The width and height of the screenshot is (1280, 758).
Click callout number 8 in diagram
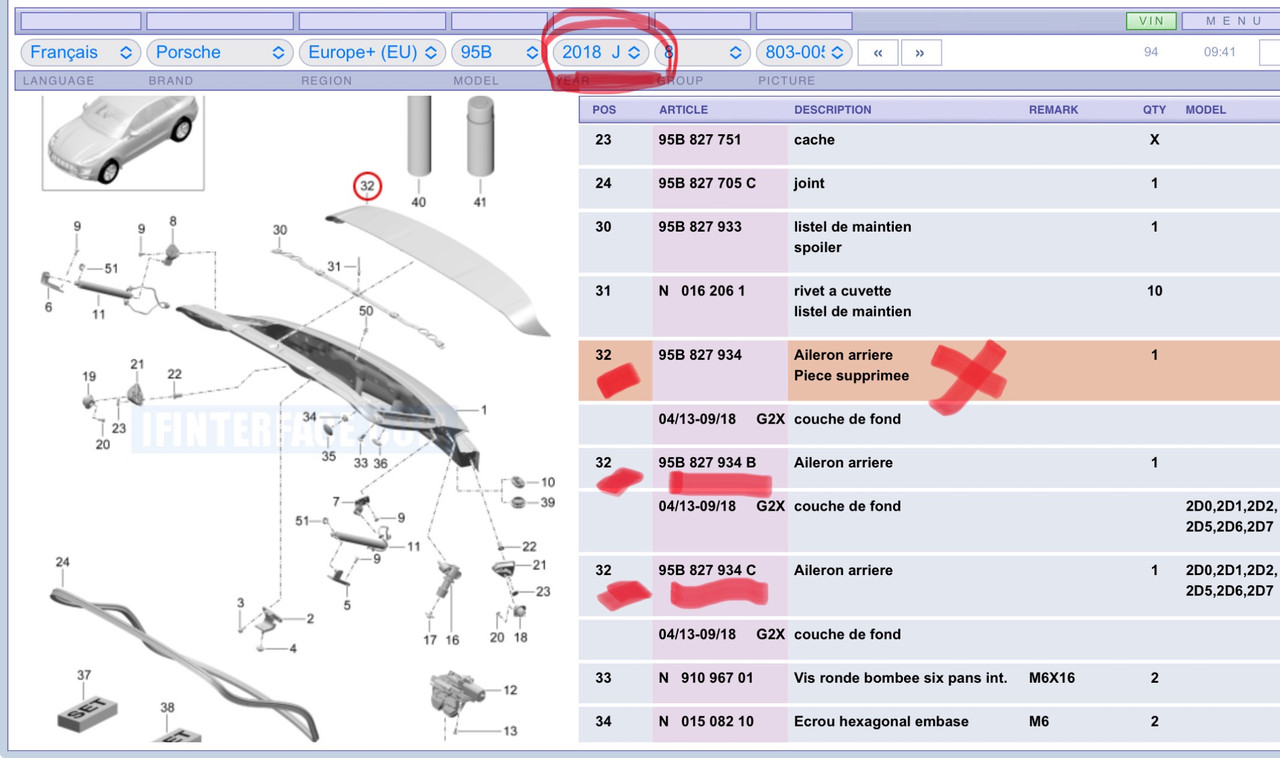[172, 221]
